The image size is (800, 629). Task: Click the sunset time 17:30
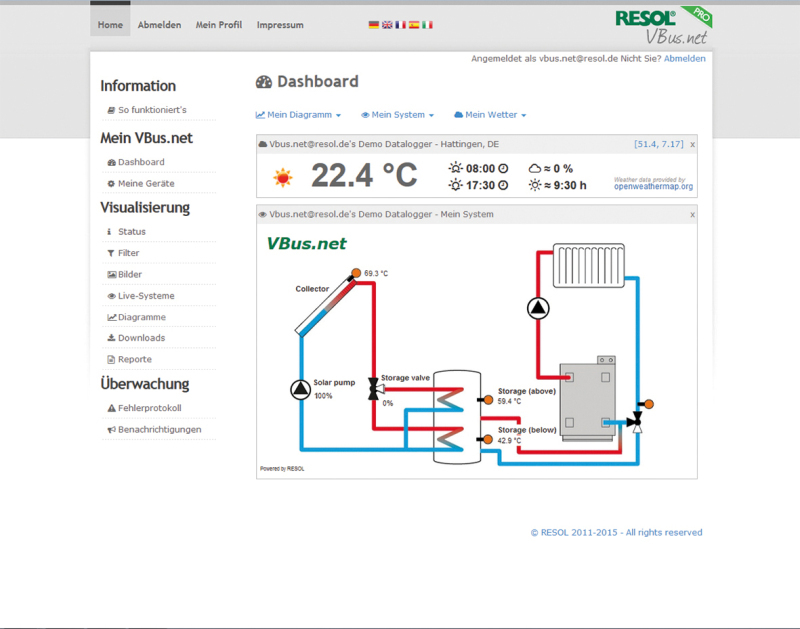click(x=480, y=185)
